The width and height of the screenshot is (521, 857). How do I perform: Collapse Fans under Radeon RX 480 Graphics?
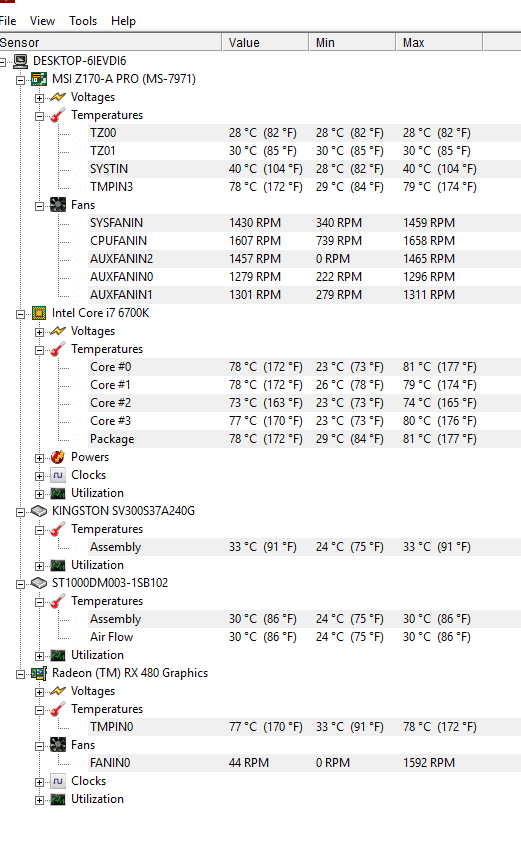(x=39, y=746)
